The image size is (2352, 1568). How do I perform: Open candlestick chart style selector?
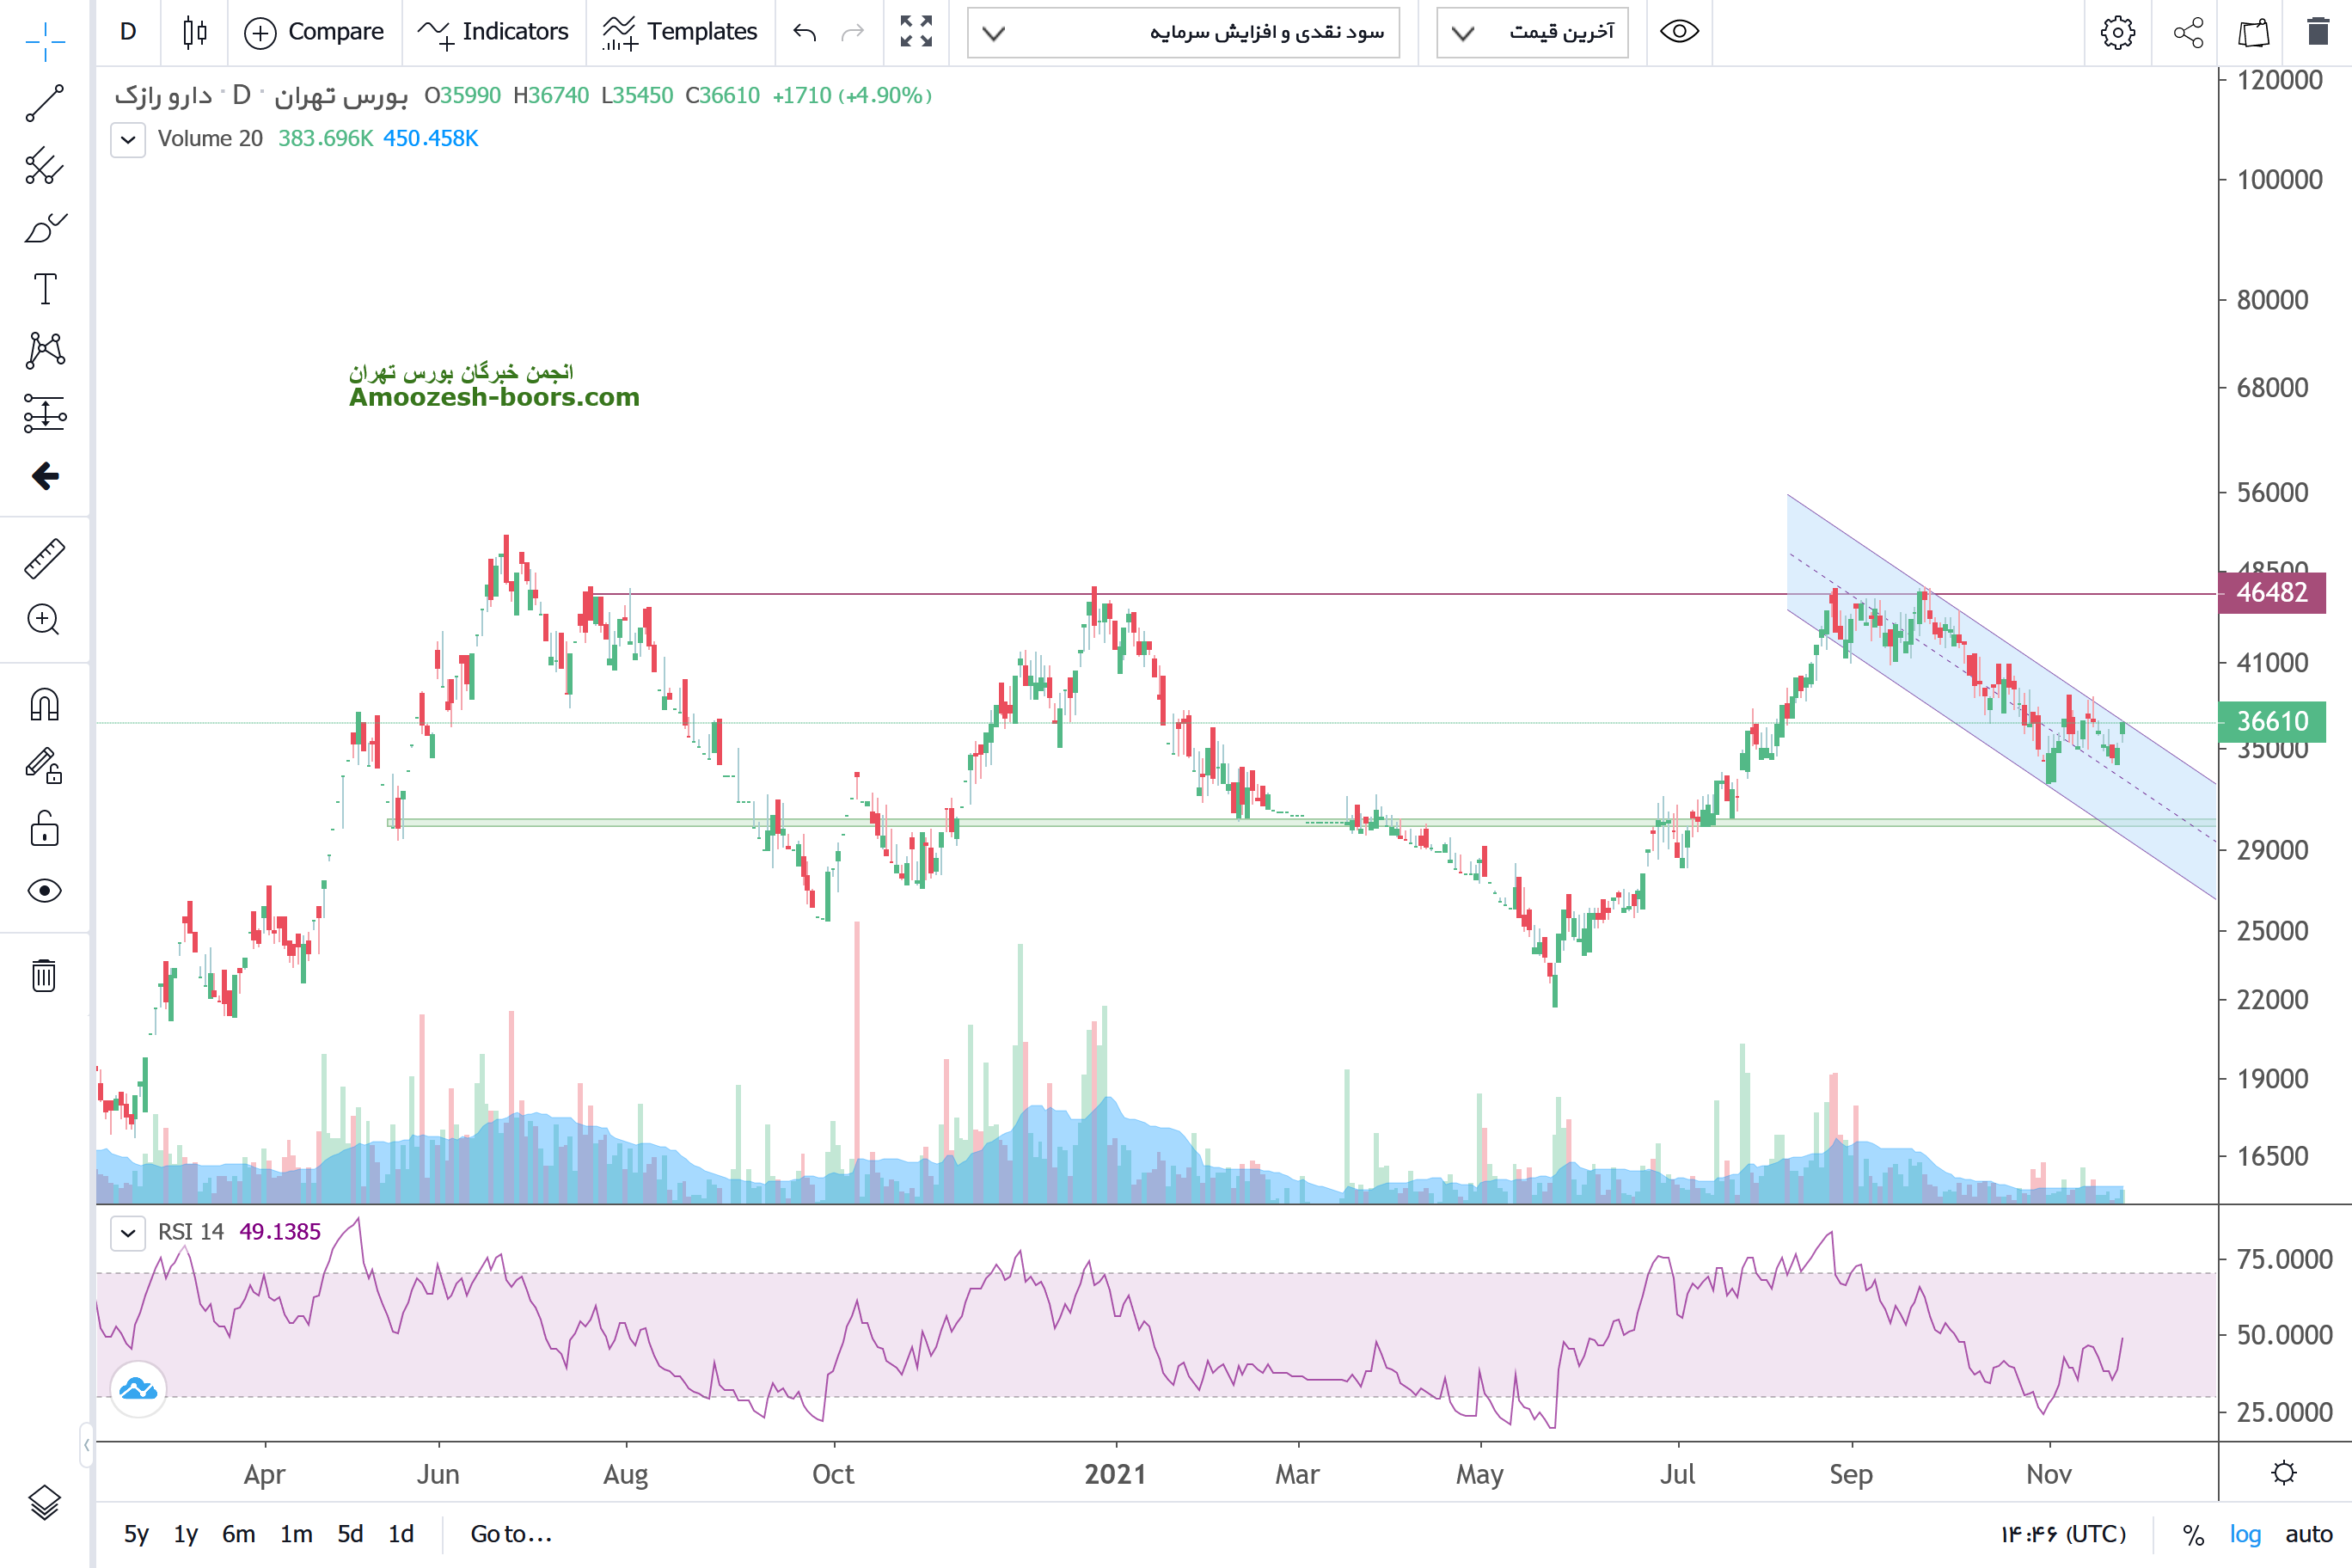[x=195, y=32]
